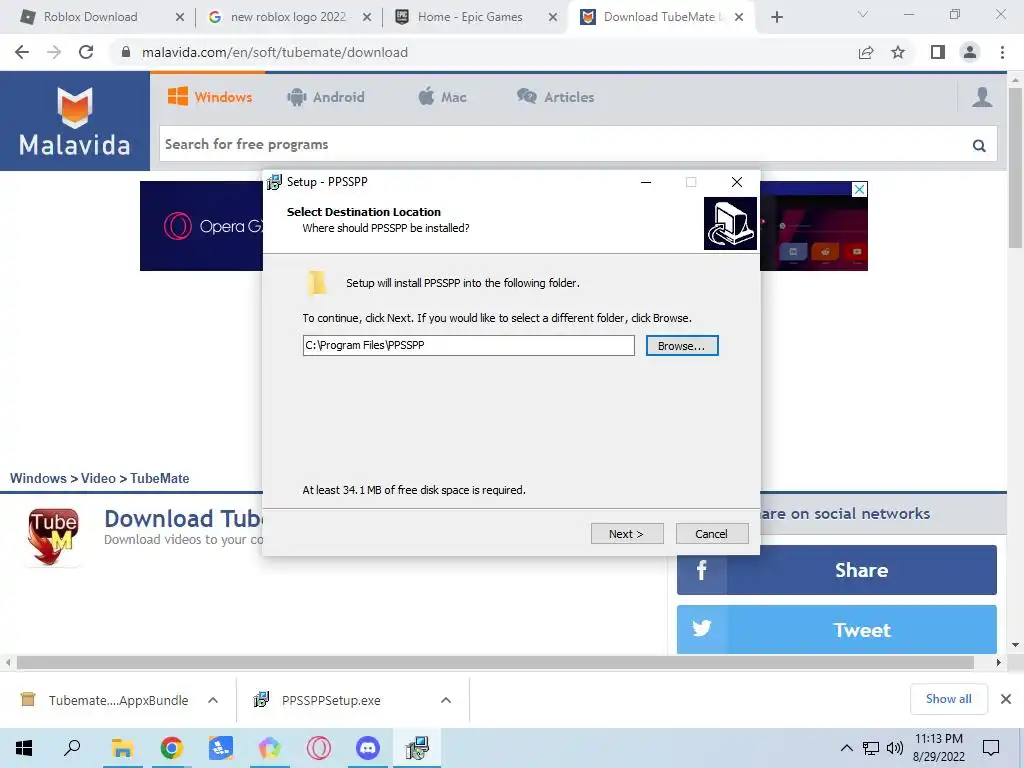Image resolution: width=1024 pixels, height=768 pixels.
Task: Expand options for PPSSPPSetup.exe download
Action: click(x=446, y=700)
